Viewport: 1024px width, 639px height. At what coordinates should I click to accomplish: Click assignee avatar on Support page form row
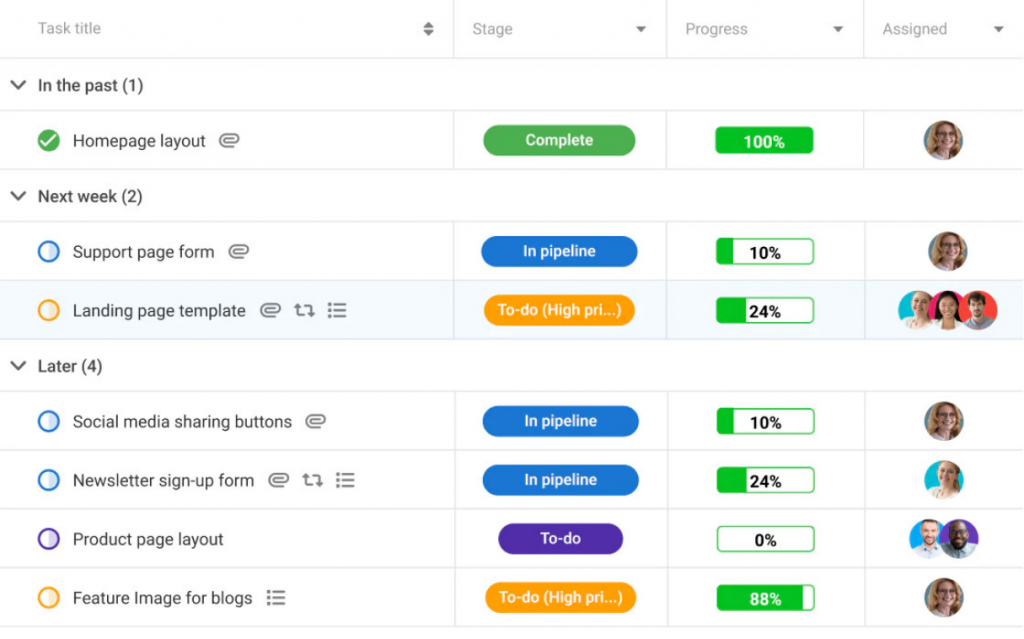point(948,251)
